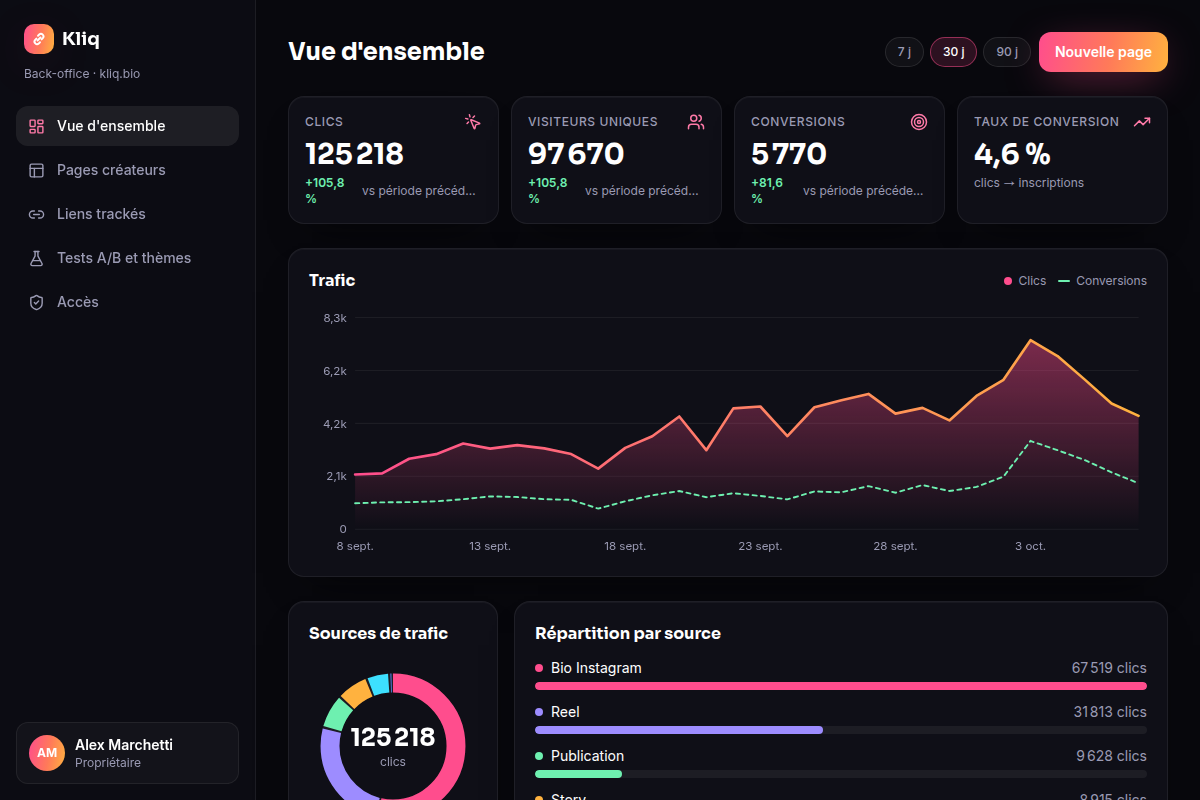Image resolution: width=1200 pixels, height=800 pixels.
Task: Open Tests A/B et thèmes
Action: pyautogui.click(x=127, y=258)
